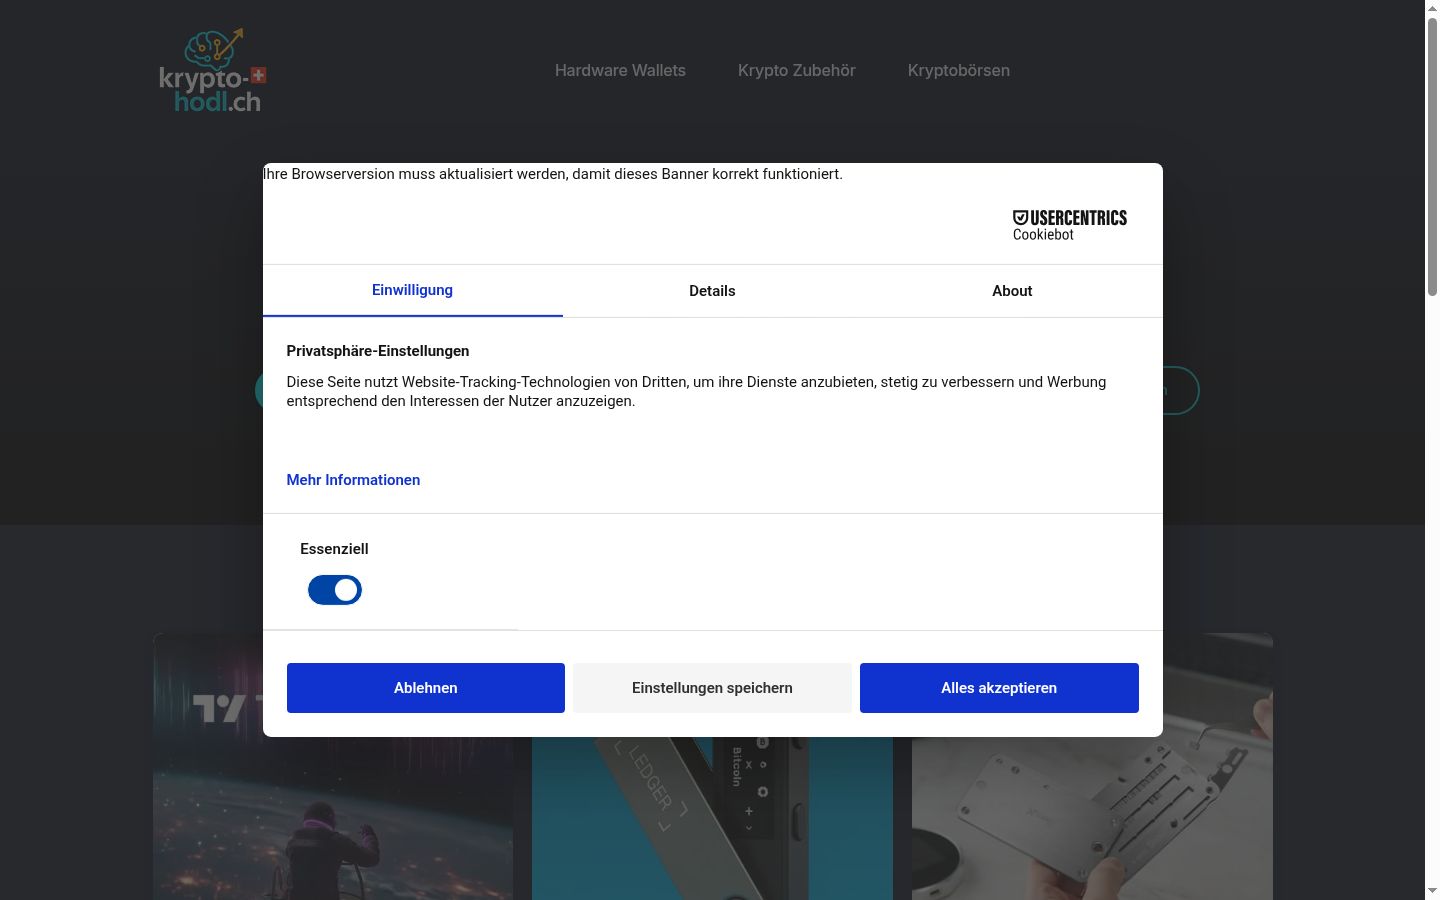
Task: Toggle the Essenziell switch
Action: [x=335, y=590]
